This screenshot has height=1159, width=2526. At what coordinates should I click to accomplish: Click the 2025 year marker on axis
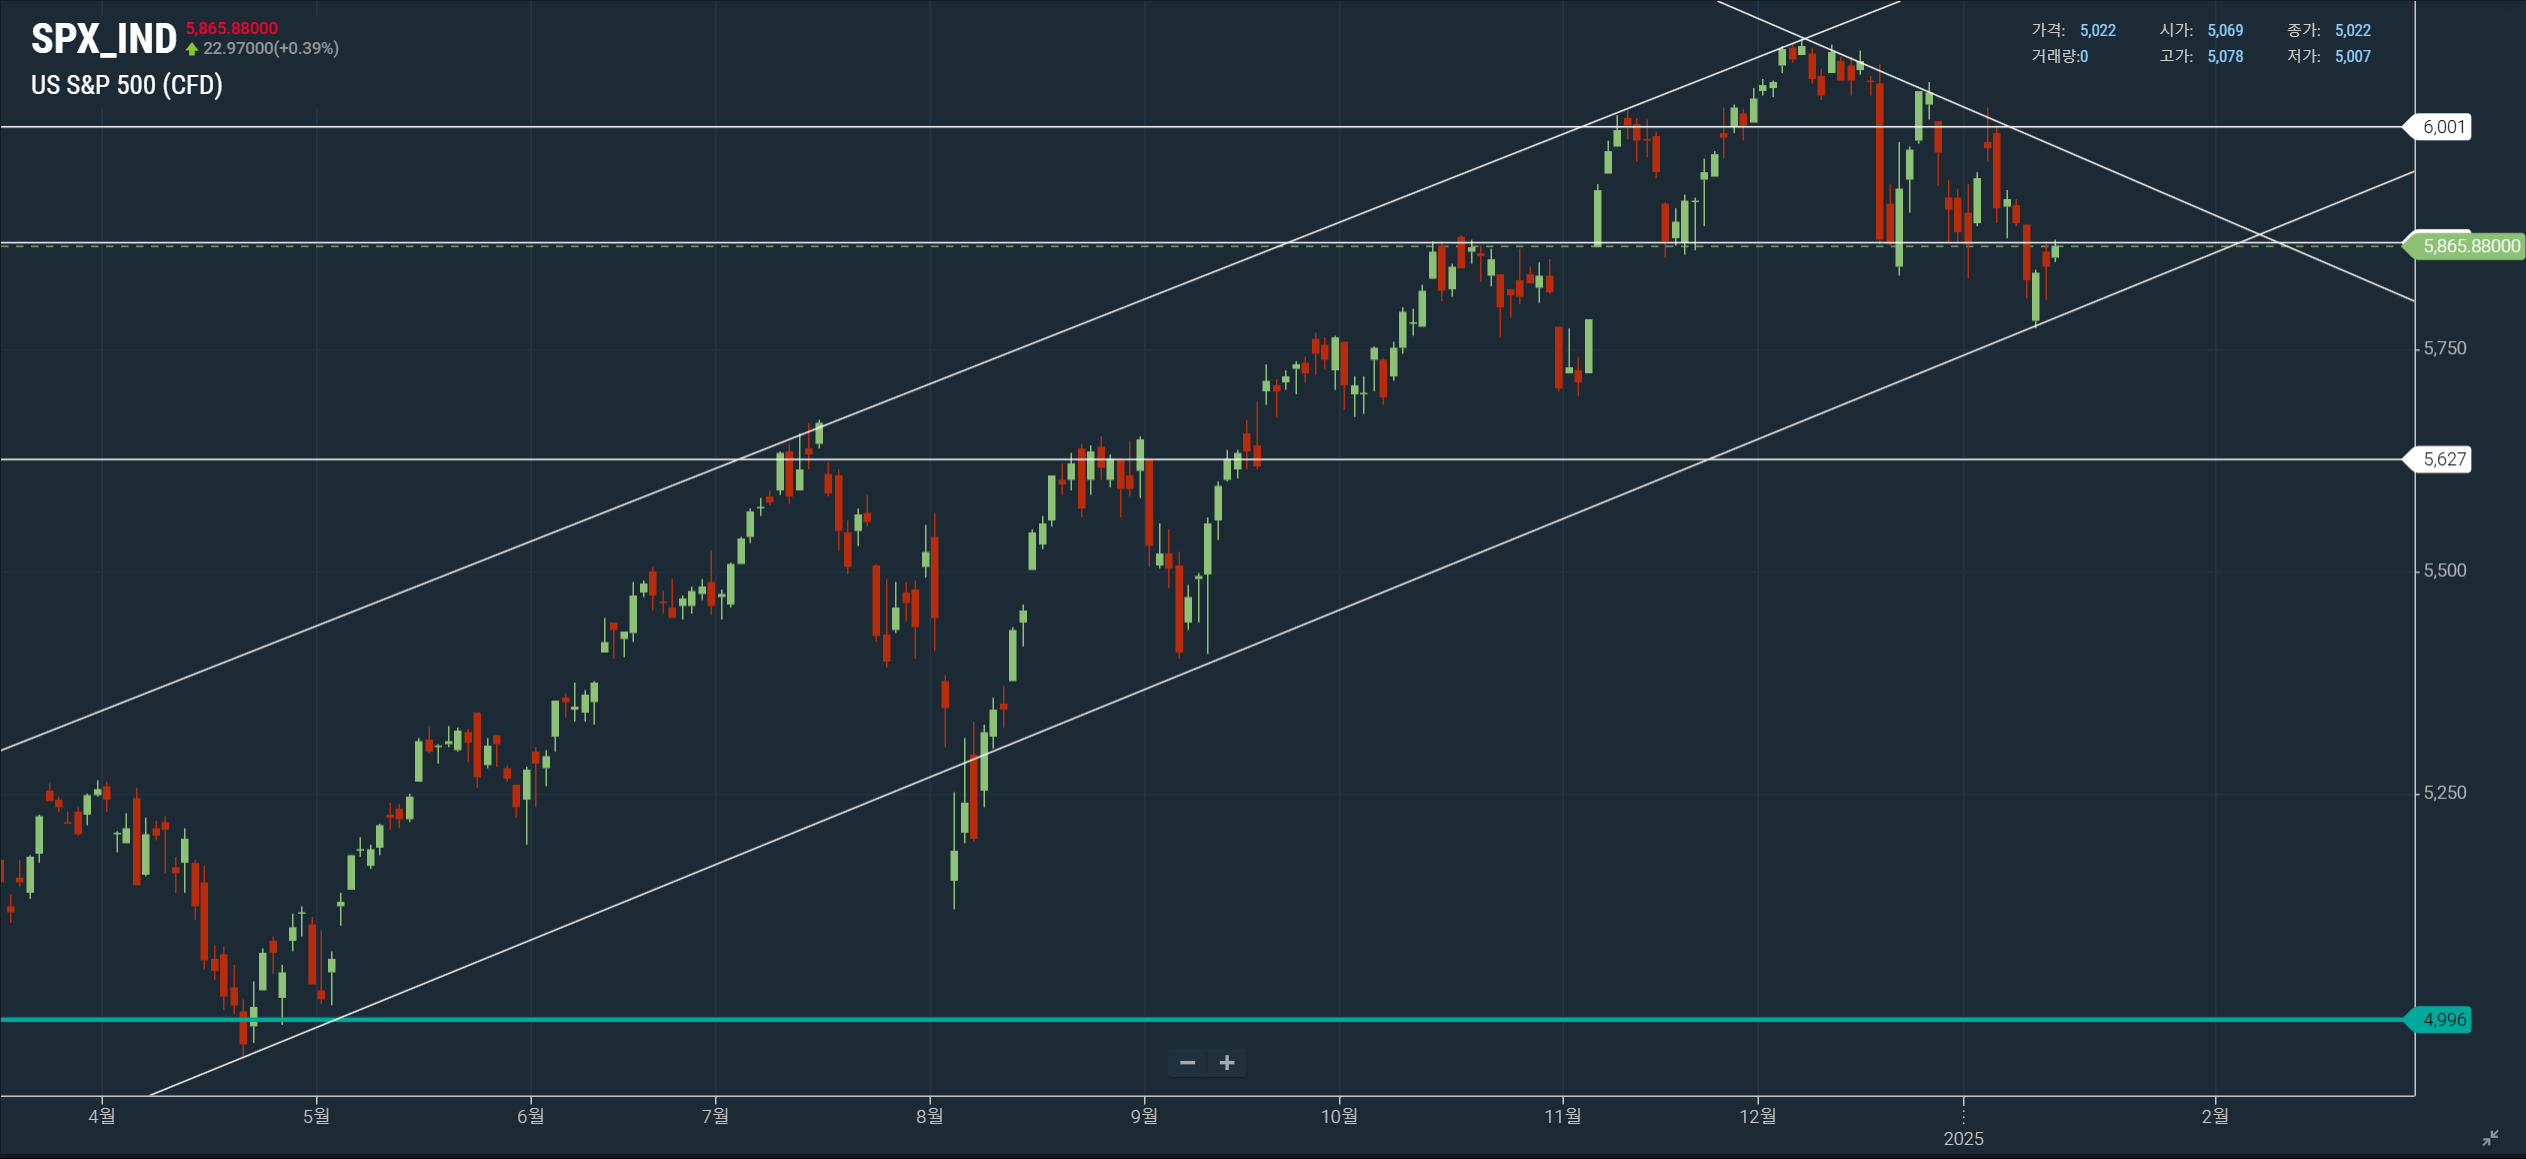tap(1963, 1138)
